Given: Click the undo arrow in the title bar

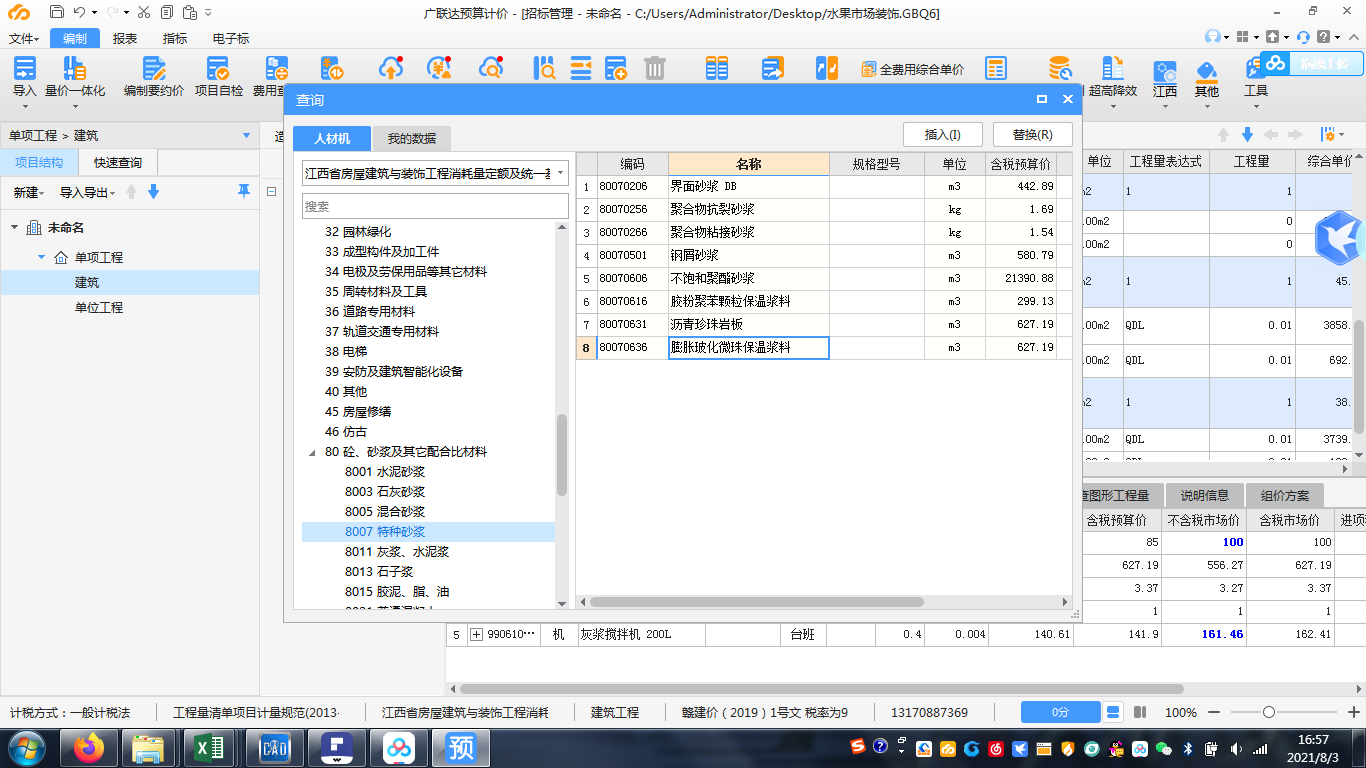Looking at the screenshot, I should (x=79, y=12).
